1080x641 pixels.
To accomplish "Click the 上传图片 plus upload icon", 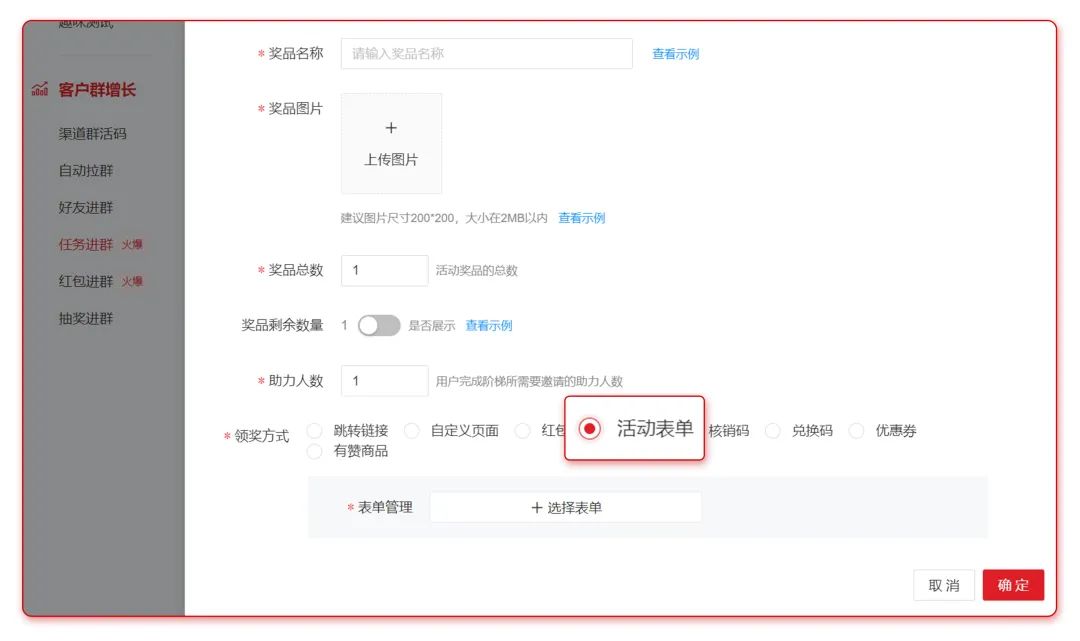I will [391, 128].
